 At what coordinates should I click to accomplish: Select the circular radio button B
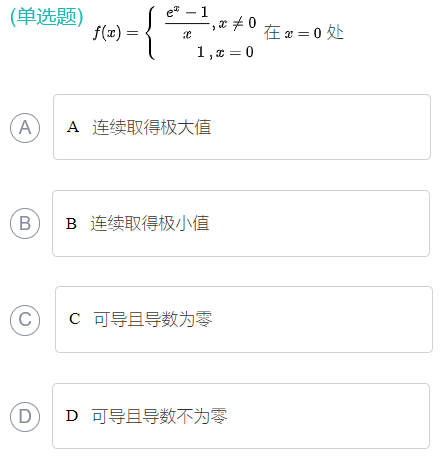[25, 223]
